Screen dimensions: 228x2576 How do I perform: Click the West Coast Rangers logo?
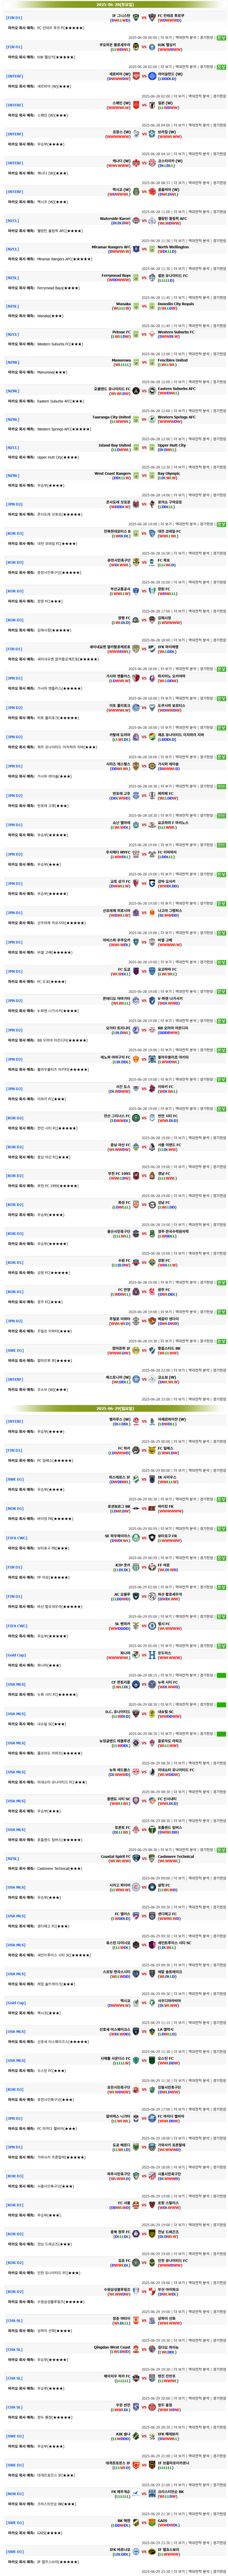tap(136, 475)
